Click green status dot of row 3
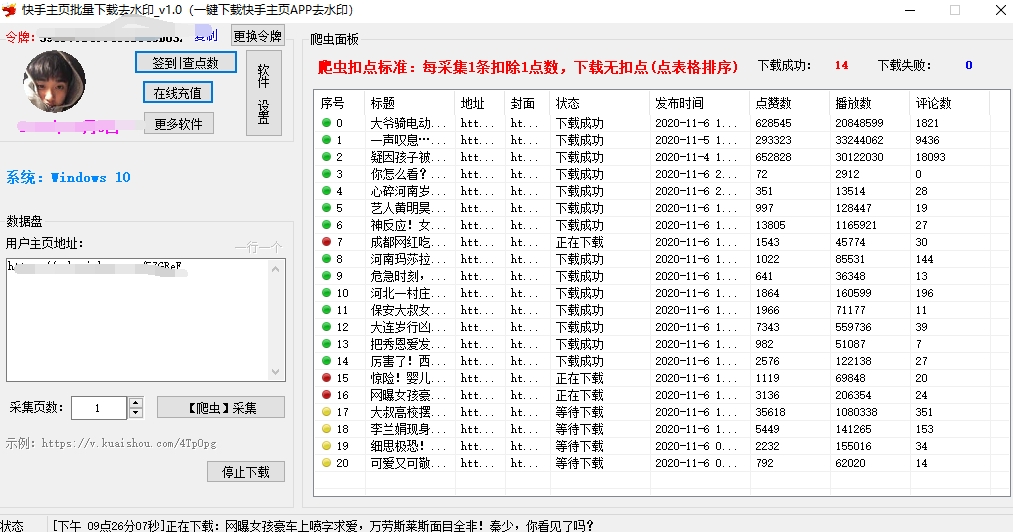The height and width of the screenshot is (532, 1013). (326, 173)
